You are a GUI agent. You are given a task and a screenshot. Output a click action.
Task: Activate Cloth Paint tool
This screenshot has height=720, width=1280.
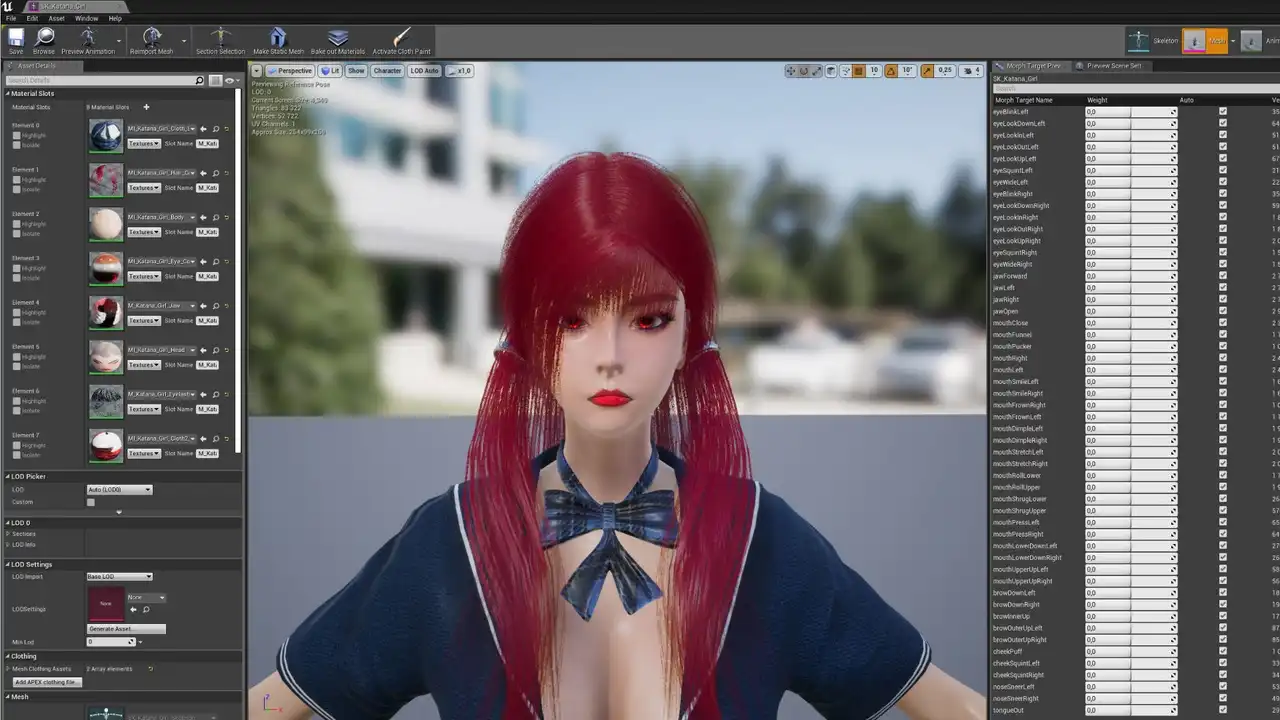tap(401, 40)
